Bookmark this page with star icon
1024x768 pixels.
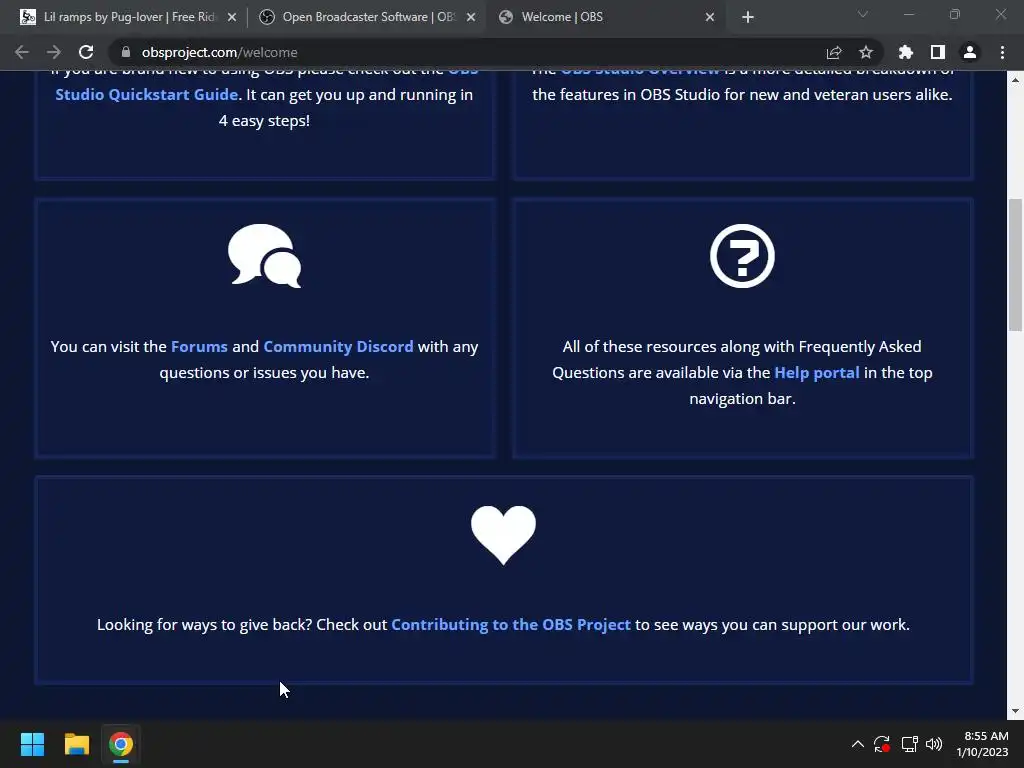(866, 52)
